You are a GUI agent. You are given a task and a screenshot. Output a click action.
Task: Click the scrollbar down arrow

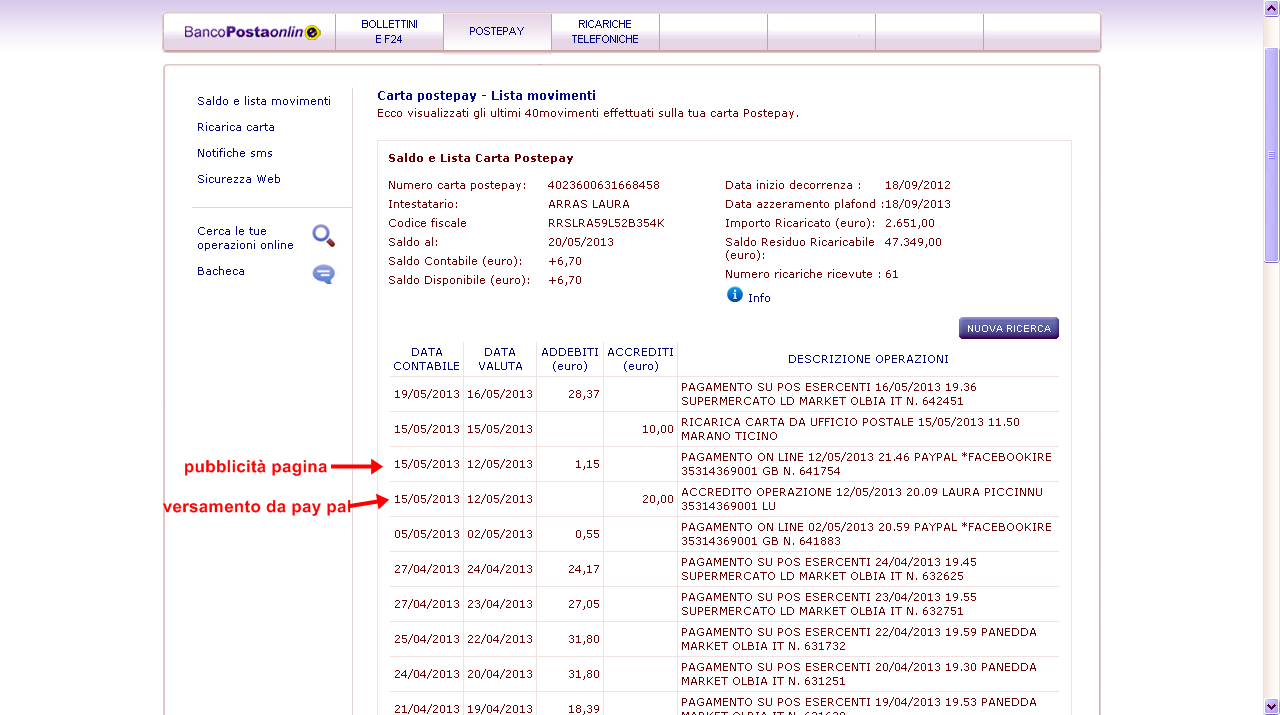pyautogui.click(x=1271, y=706)
